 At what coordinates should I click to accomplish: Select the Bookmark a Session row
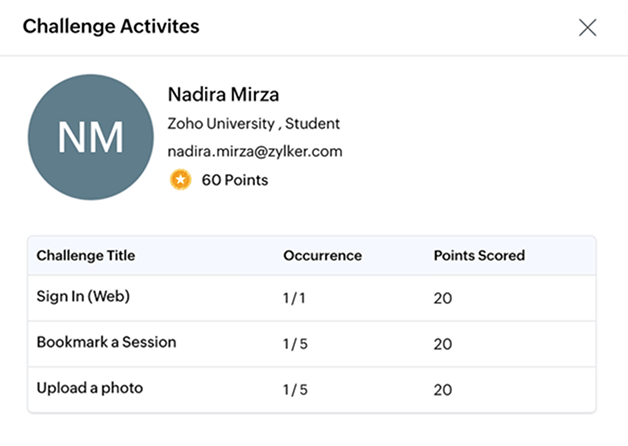coord(312,344)
